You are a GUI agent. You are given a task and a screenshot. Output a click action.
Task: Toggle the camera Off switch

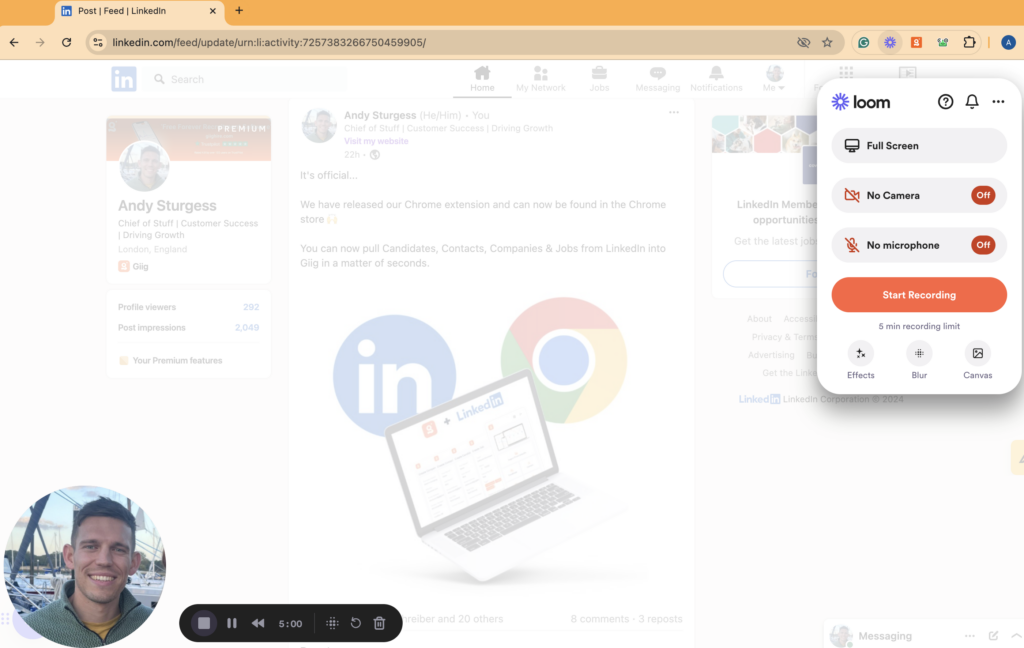click(x=983, y=195)
